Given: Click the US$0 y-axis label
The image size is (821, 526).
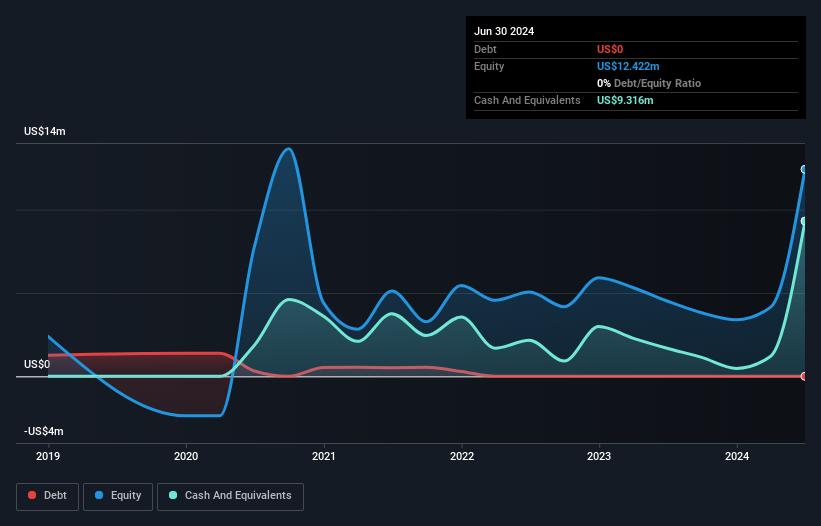Looking at the screenshot, I should [x=37, y=364].
